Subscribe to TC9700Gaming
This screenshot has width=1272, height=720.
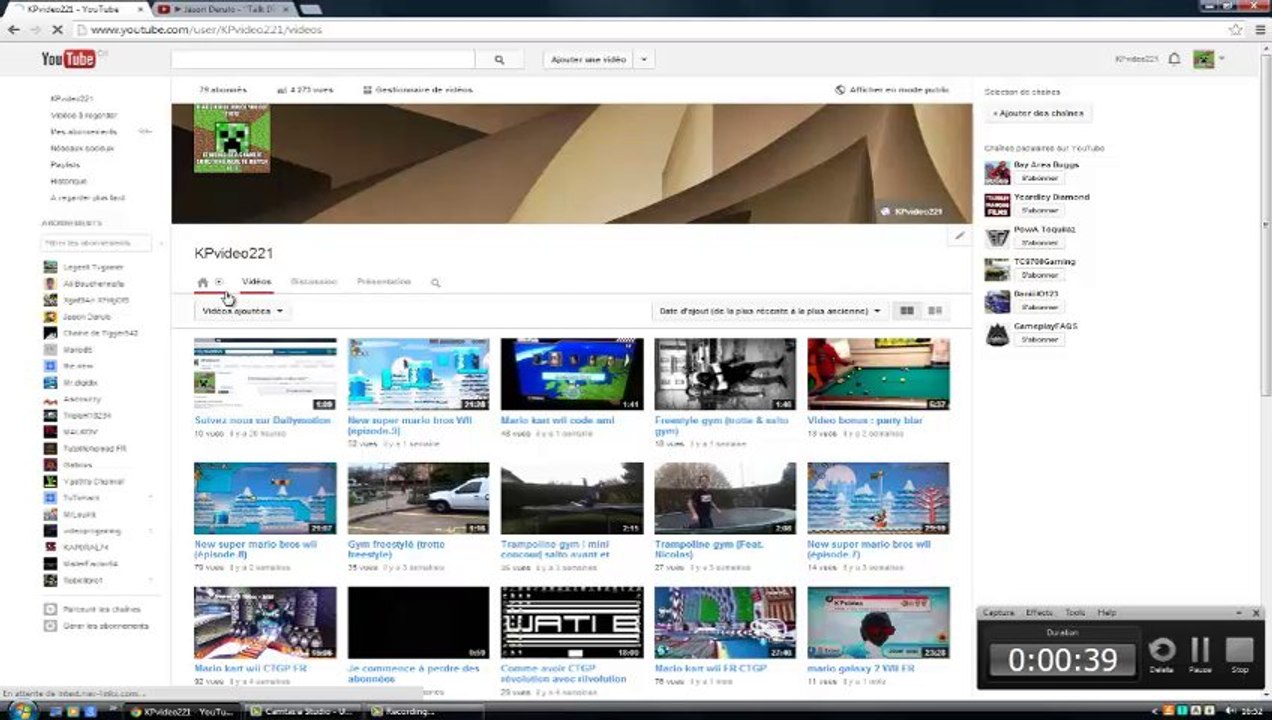[1040, 275]
